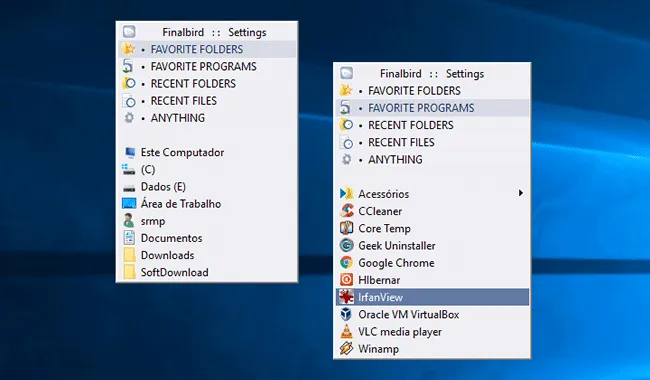Launch Google Chrome from the list
Image resolution: width=650 pixels, height=380 pixels.
pyautogui.click(x=432, y=263)
